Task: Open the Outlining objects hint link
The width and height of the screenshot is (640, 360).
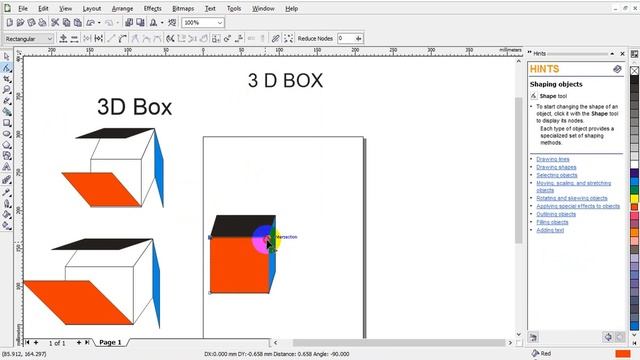Action: [556, 214]
